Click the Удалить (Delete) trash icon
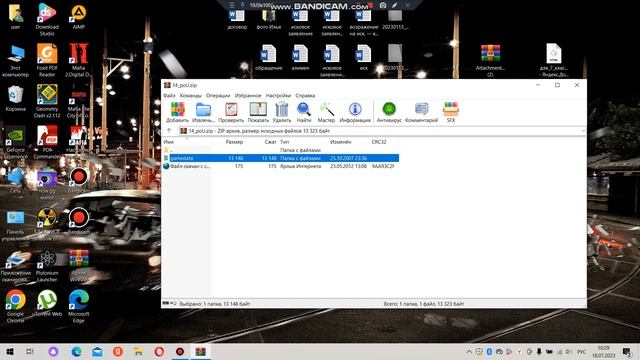This screenshot has height=360, width=640. pos(282,112)
